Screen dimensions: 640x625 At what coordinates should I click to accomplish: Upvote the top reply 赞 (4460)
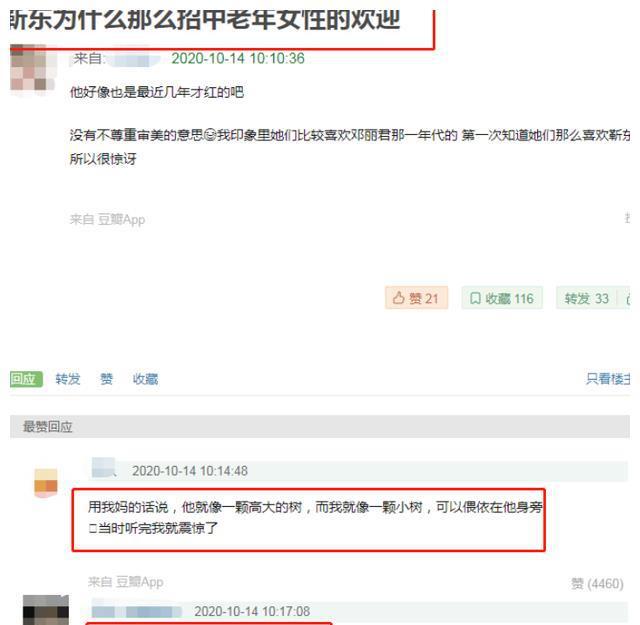(x=597, y=584)
